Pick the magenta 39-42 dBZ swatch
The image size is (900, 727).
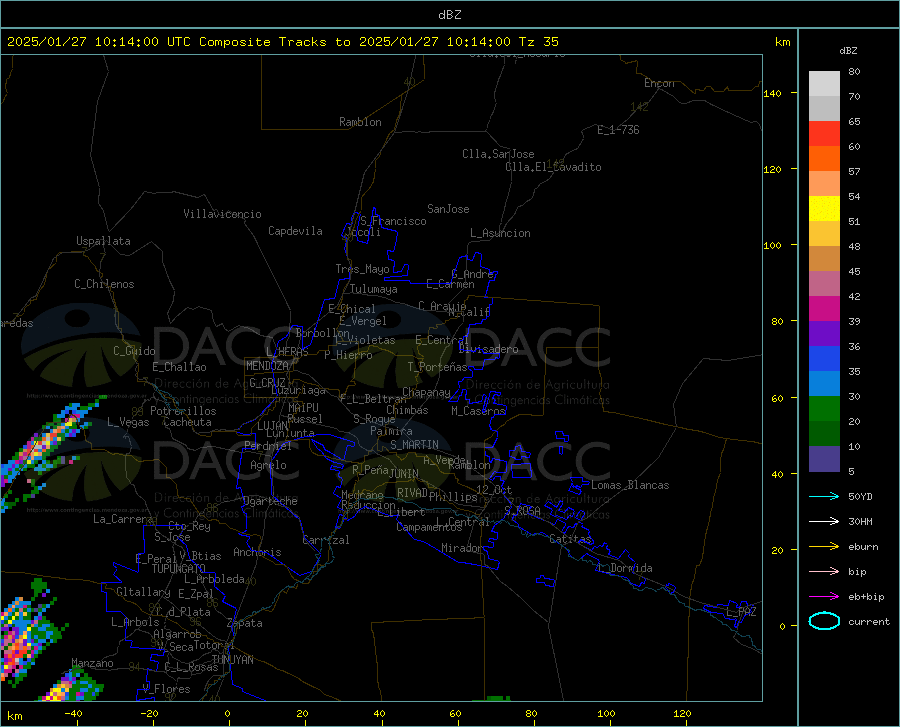pyautogui.click(x=824, y=309)
